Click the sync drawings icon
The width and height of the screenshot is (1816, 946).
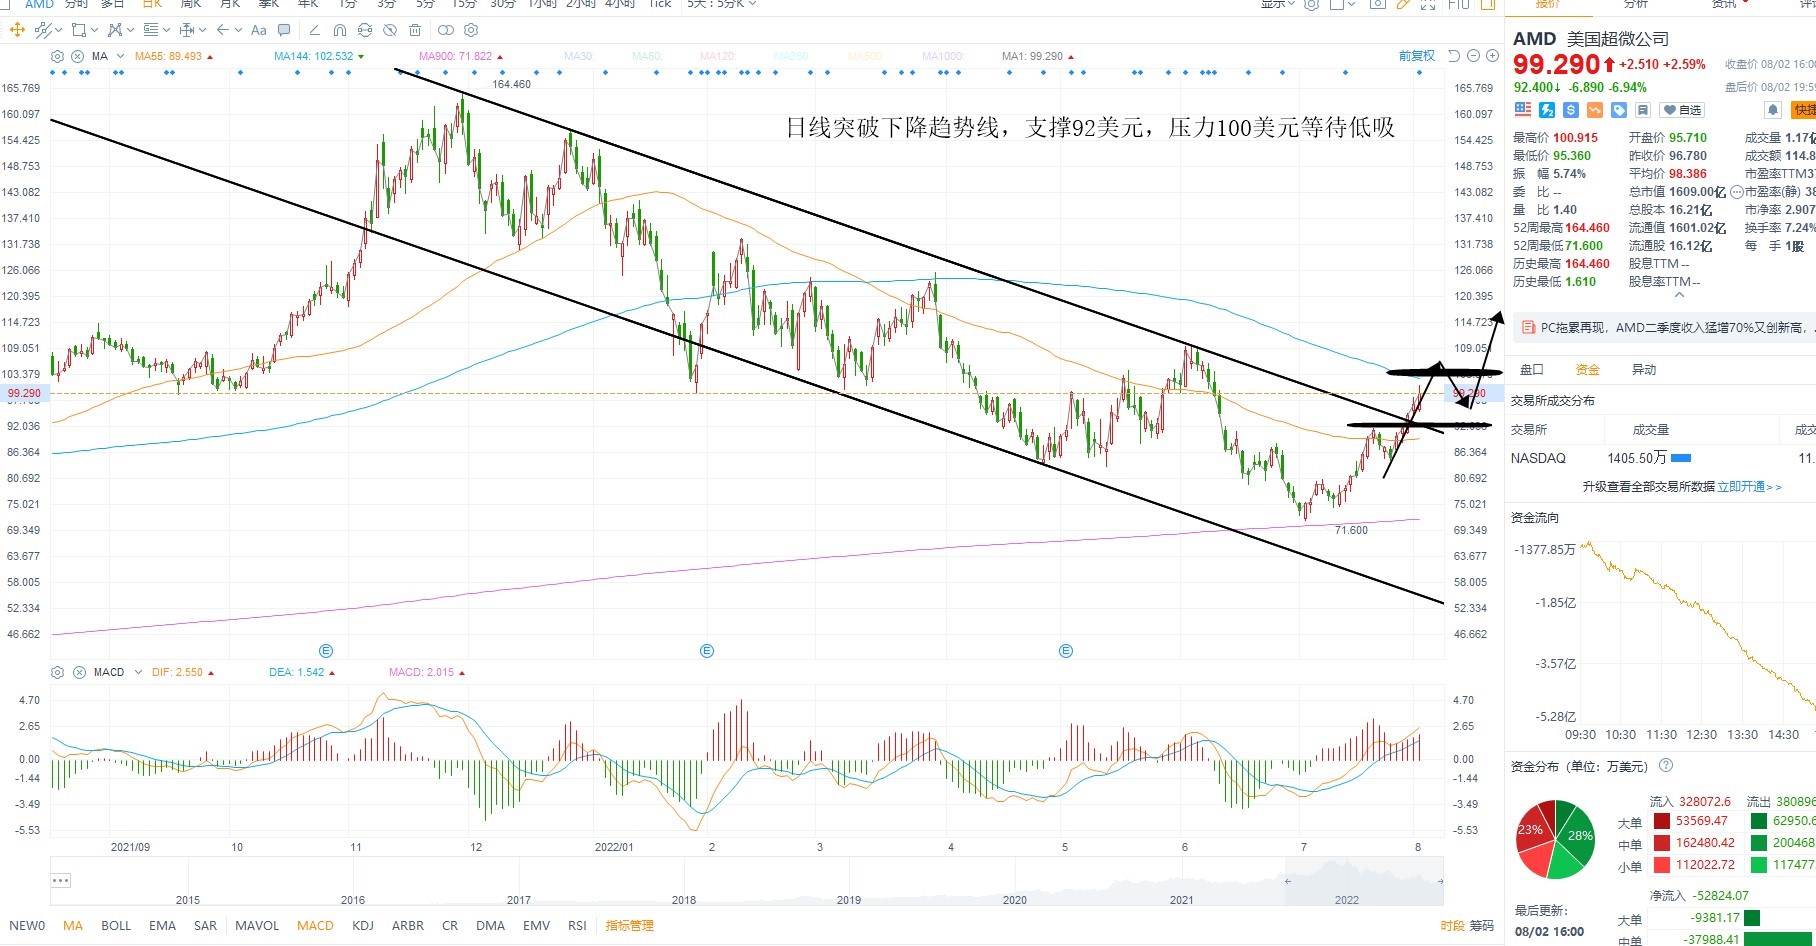click(x=365, y=30)
